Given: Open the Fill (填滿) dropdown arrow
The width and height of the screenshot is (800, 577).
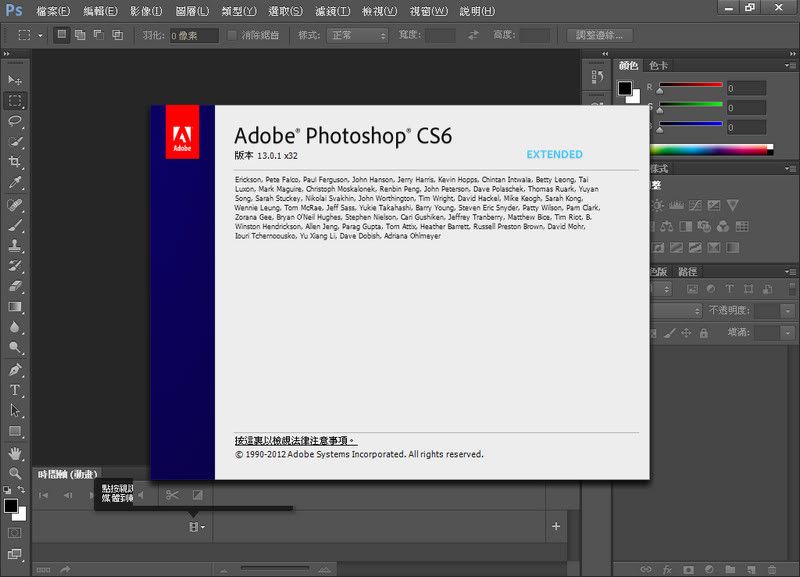Looking at the screenshot, I should [789, 333].
